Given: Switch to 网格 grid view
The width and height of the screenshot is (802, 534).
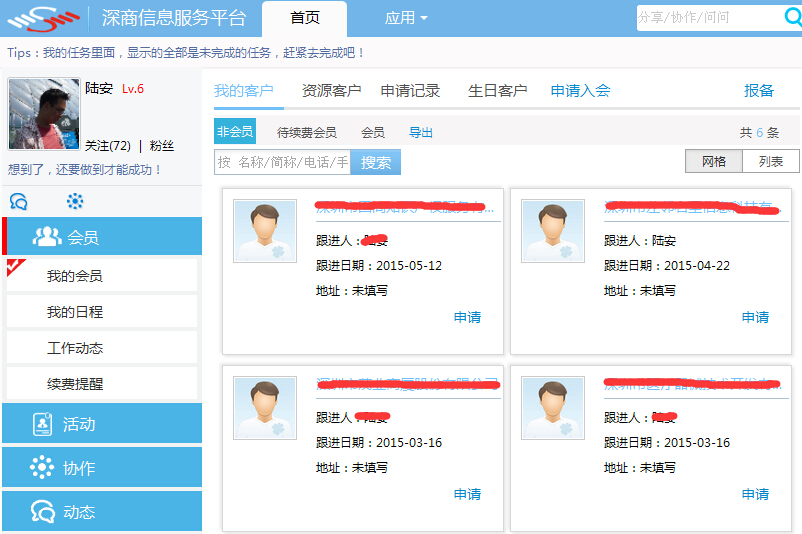Looking at the screenshot, I should (x=714, y=162).
